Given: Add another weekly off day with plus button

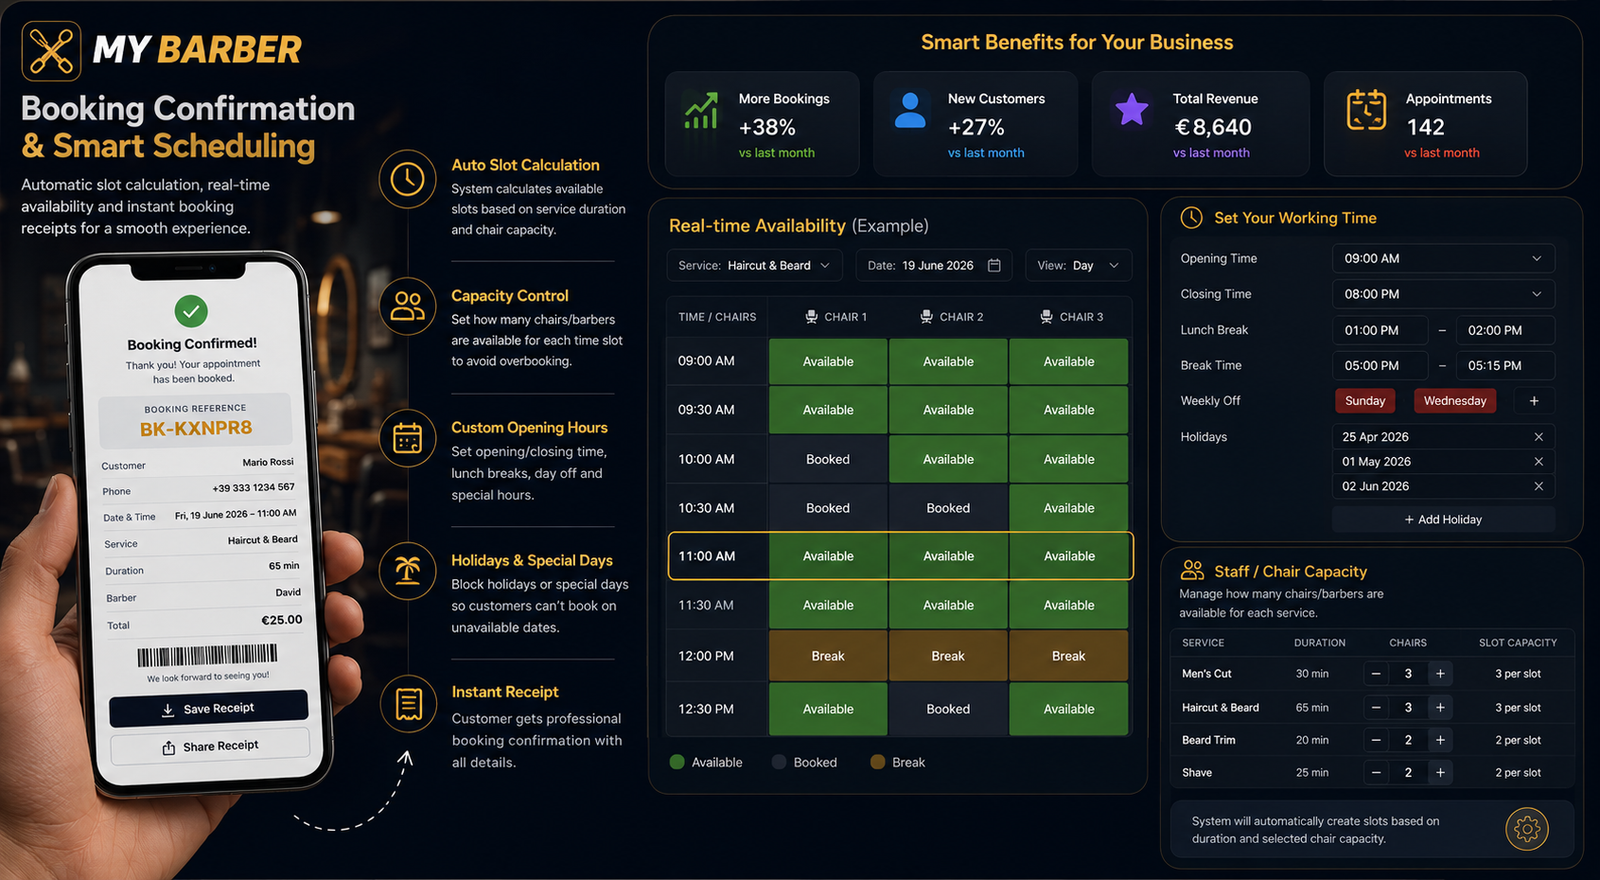Looking at the screenshot, I should click(x=1534, y=401).
